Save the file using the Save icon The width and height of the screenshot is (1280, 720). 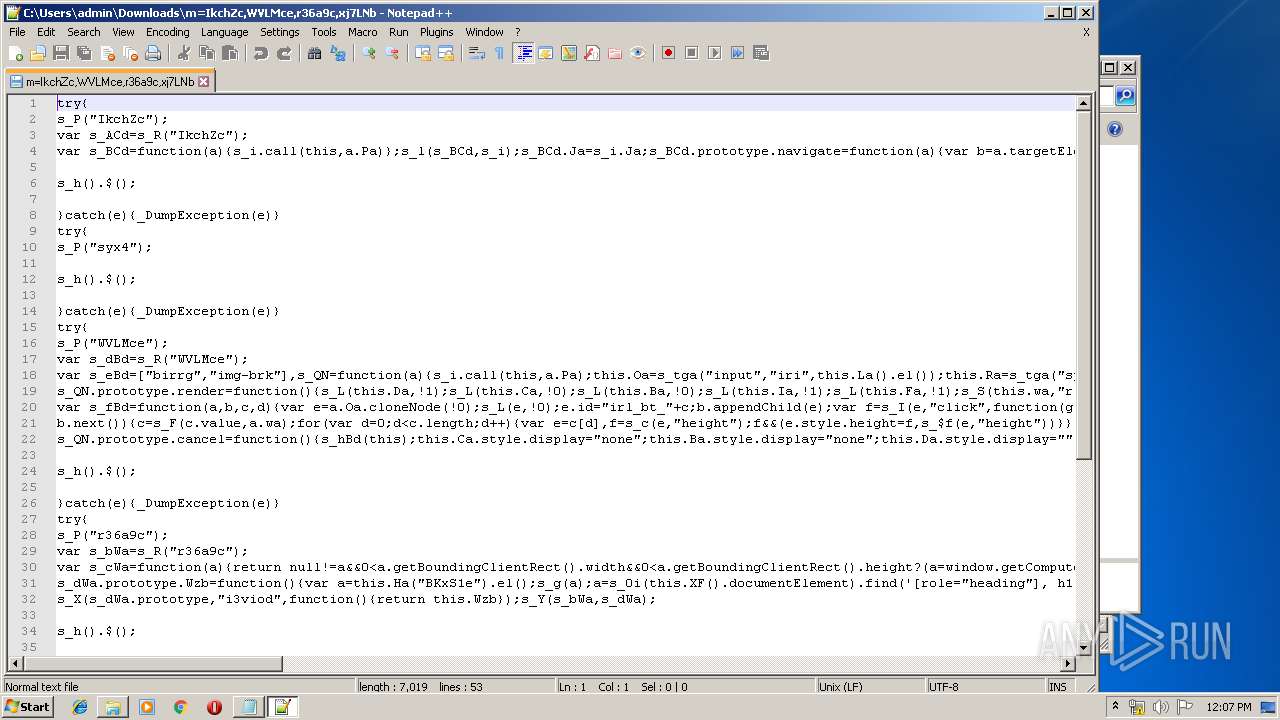(61, 53)
